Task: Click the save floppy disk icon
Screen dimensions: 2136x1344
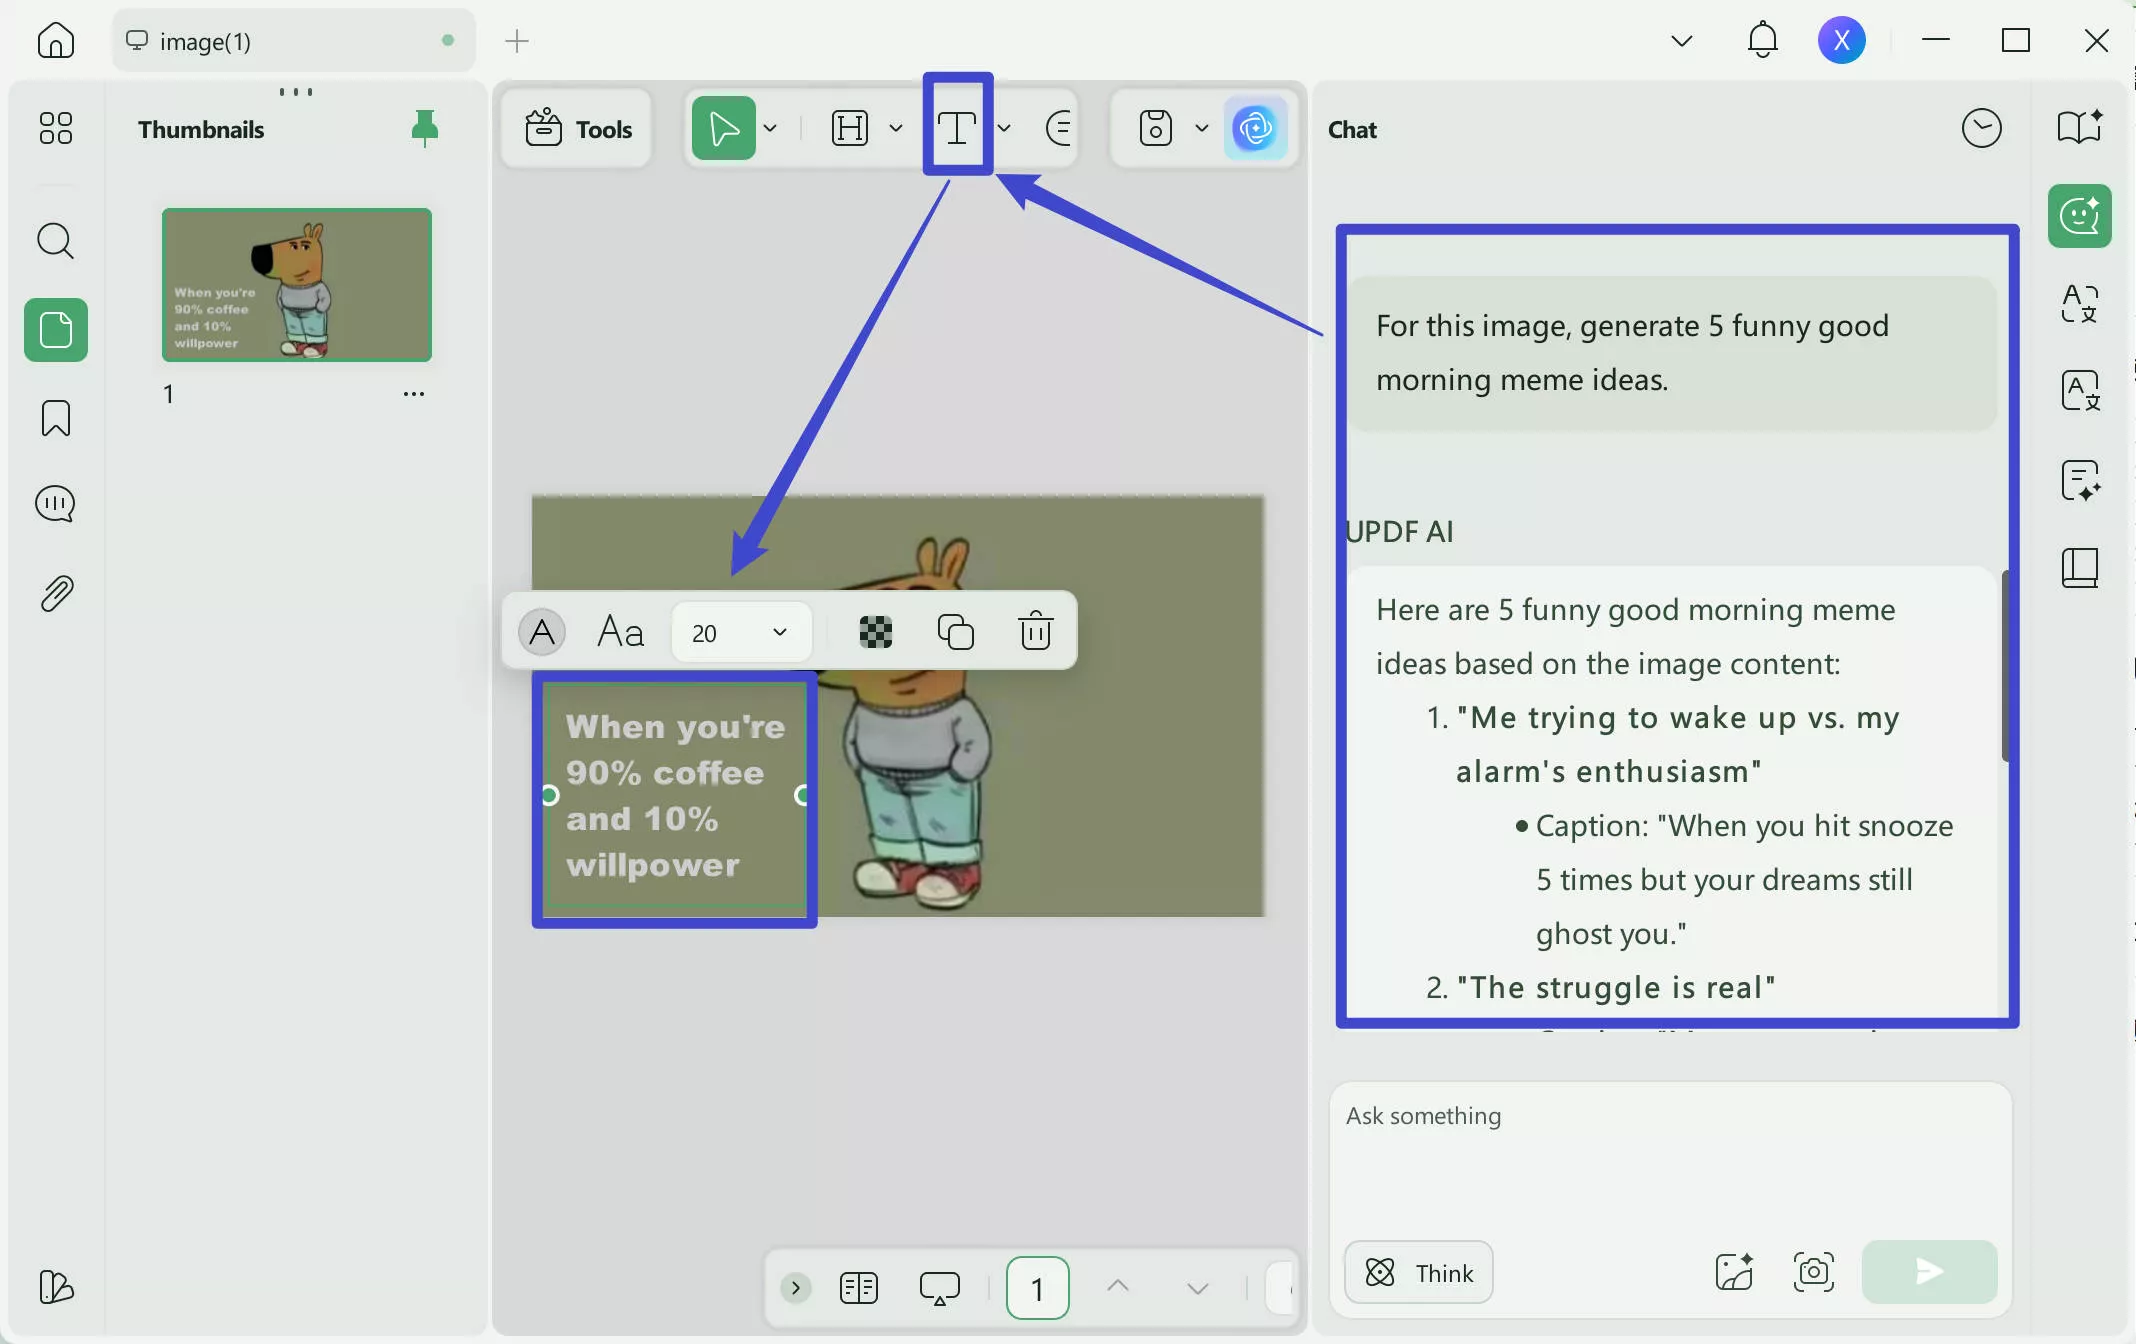Action: (1155, 128)
